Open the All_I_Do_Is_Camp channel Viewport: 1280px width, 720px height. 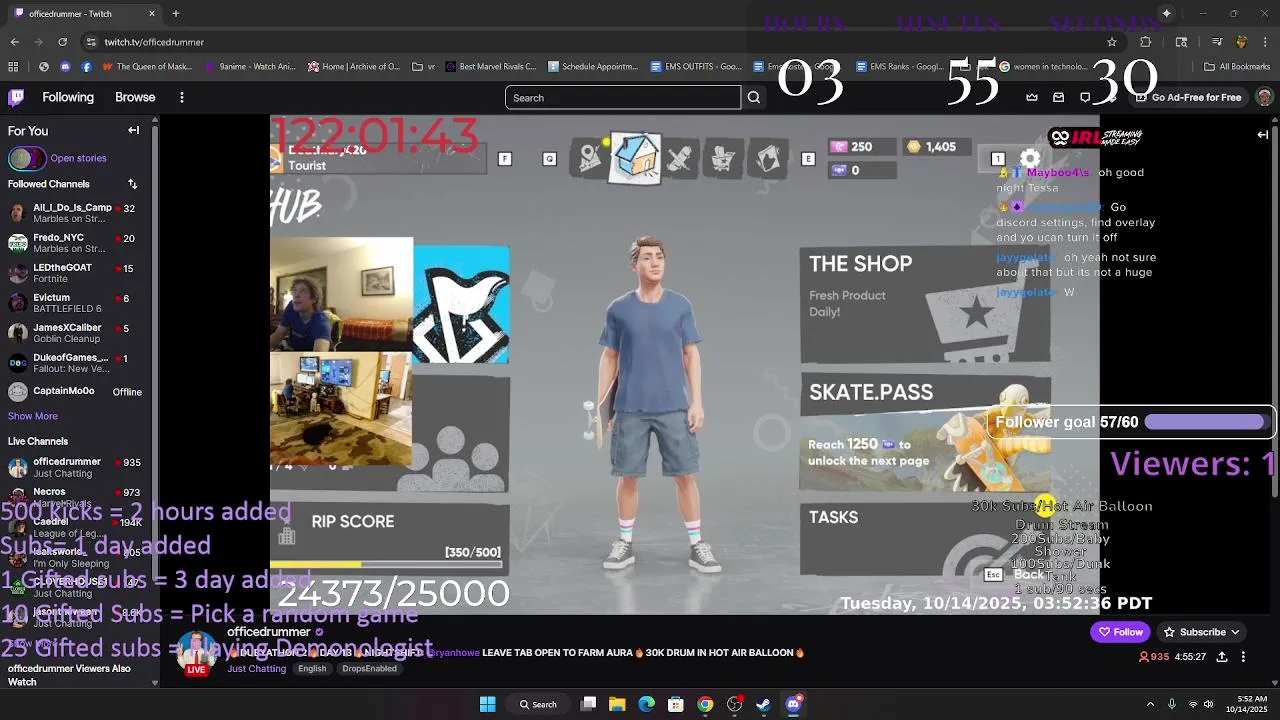click(x=77, y=213)
